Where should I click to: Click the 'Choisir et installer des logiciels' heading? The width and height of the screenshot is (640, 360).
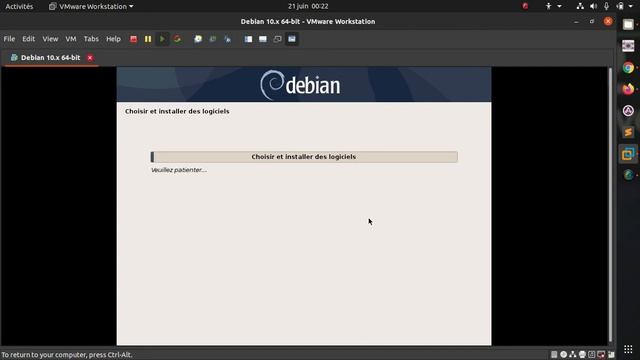(x=177, y=111)
